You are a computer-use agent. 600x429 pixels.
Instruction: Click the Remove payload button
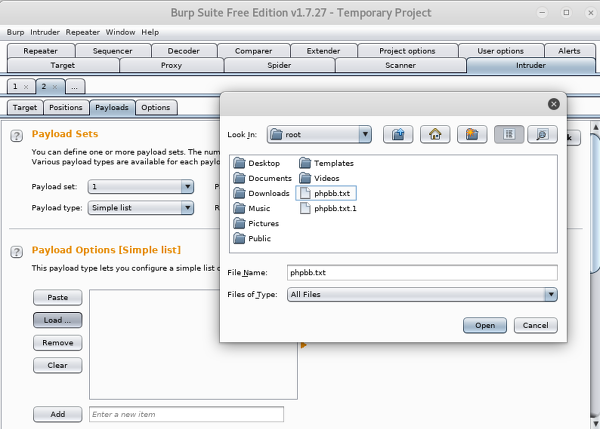[x=58, y=343]
